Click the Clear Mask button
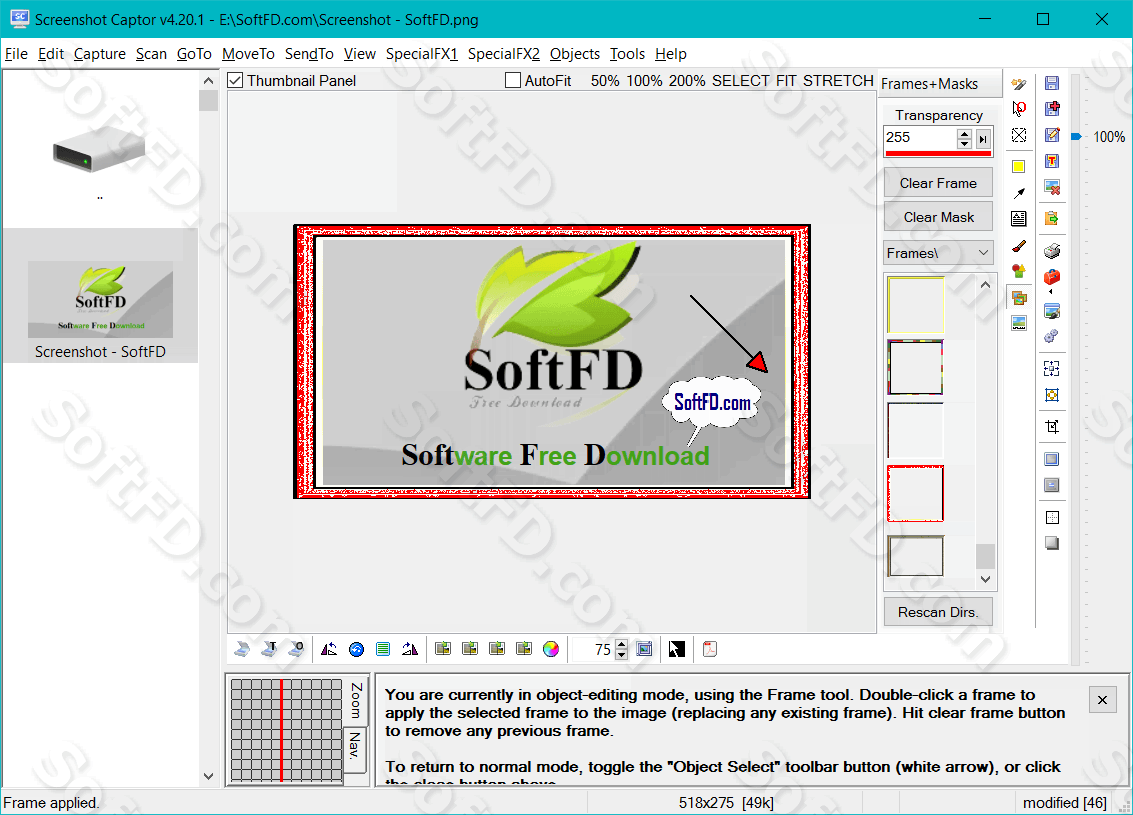Screen dimensions: 1133x815 (x=938, y=217)
